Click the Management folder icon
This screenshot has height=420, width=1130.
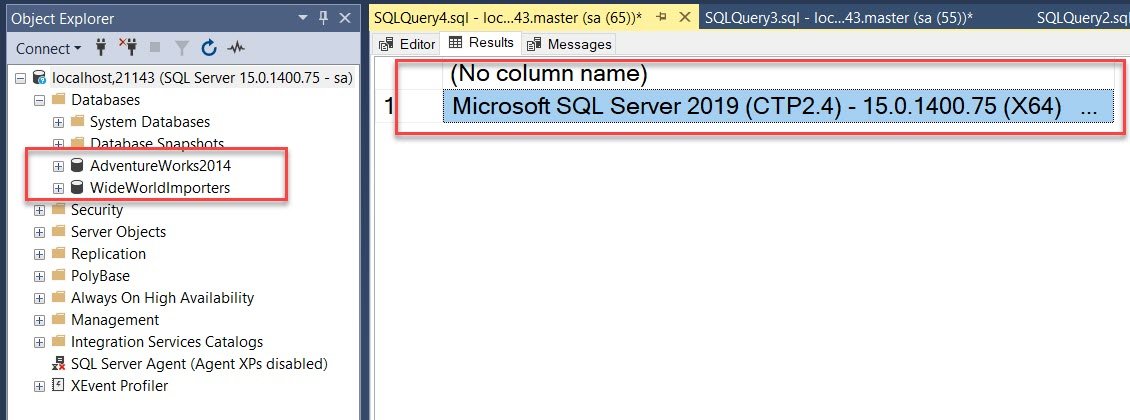click(x=58, y=320)
